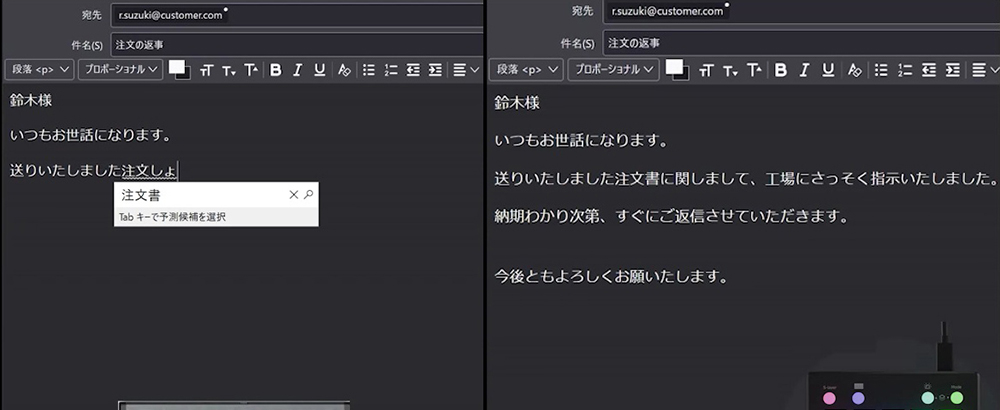
Task: Click the 注文の返事 subject field in the right window
Action: (801, 43)
